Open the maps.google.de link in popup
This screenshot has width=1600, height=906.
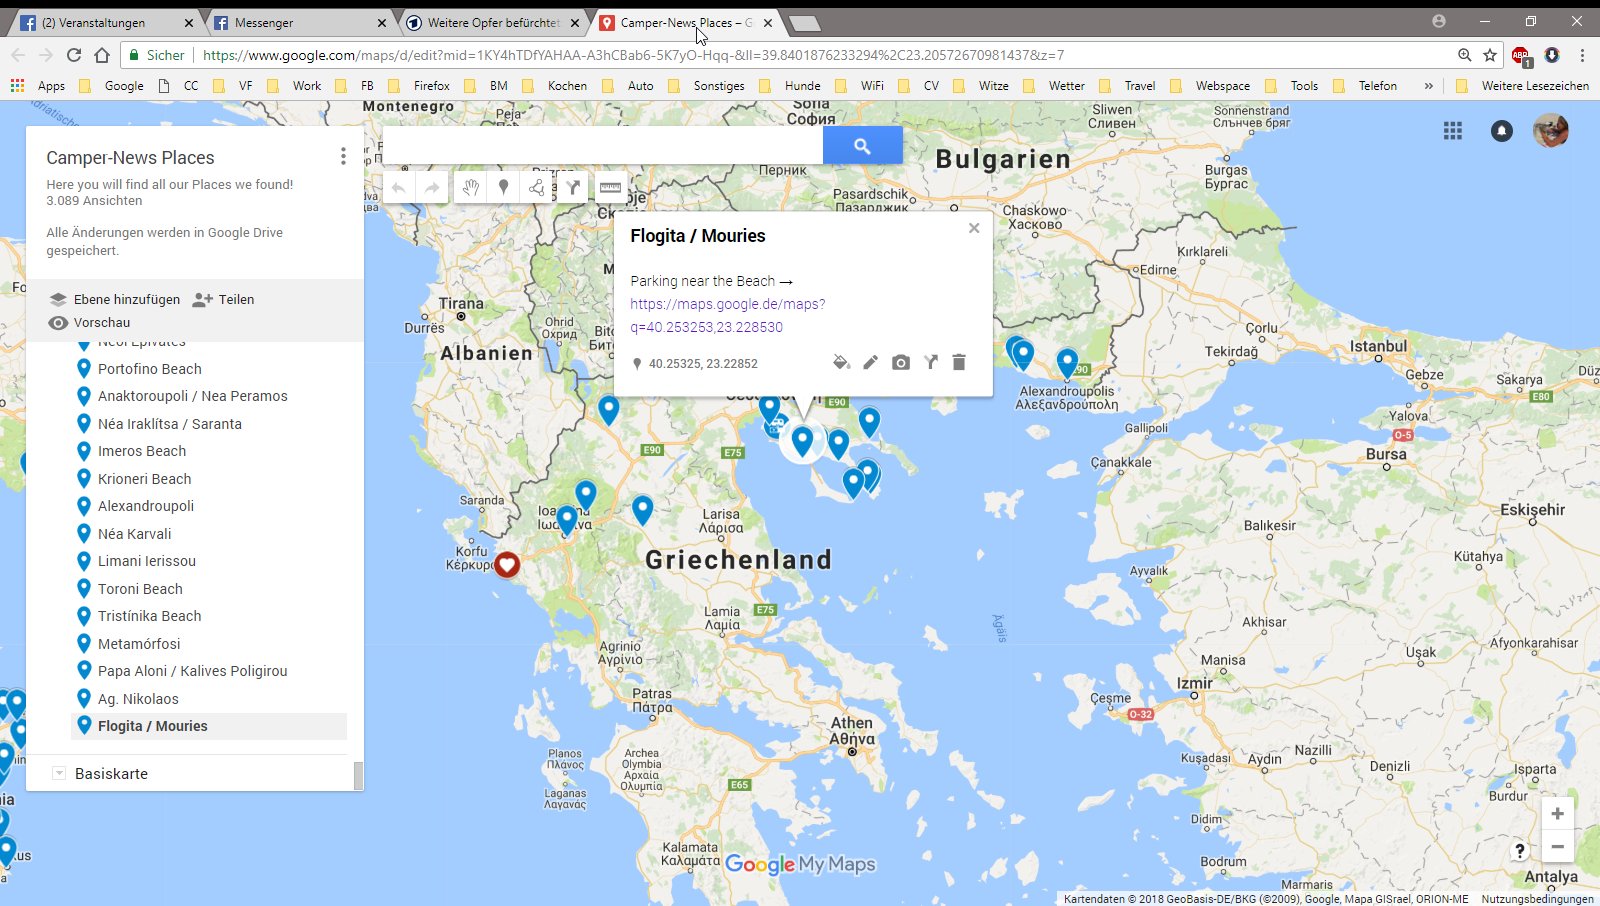[728, 315]
